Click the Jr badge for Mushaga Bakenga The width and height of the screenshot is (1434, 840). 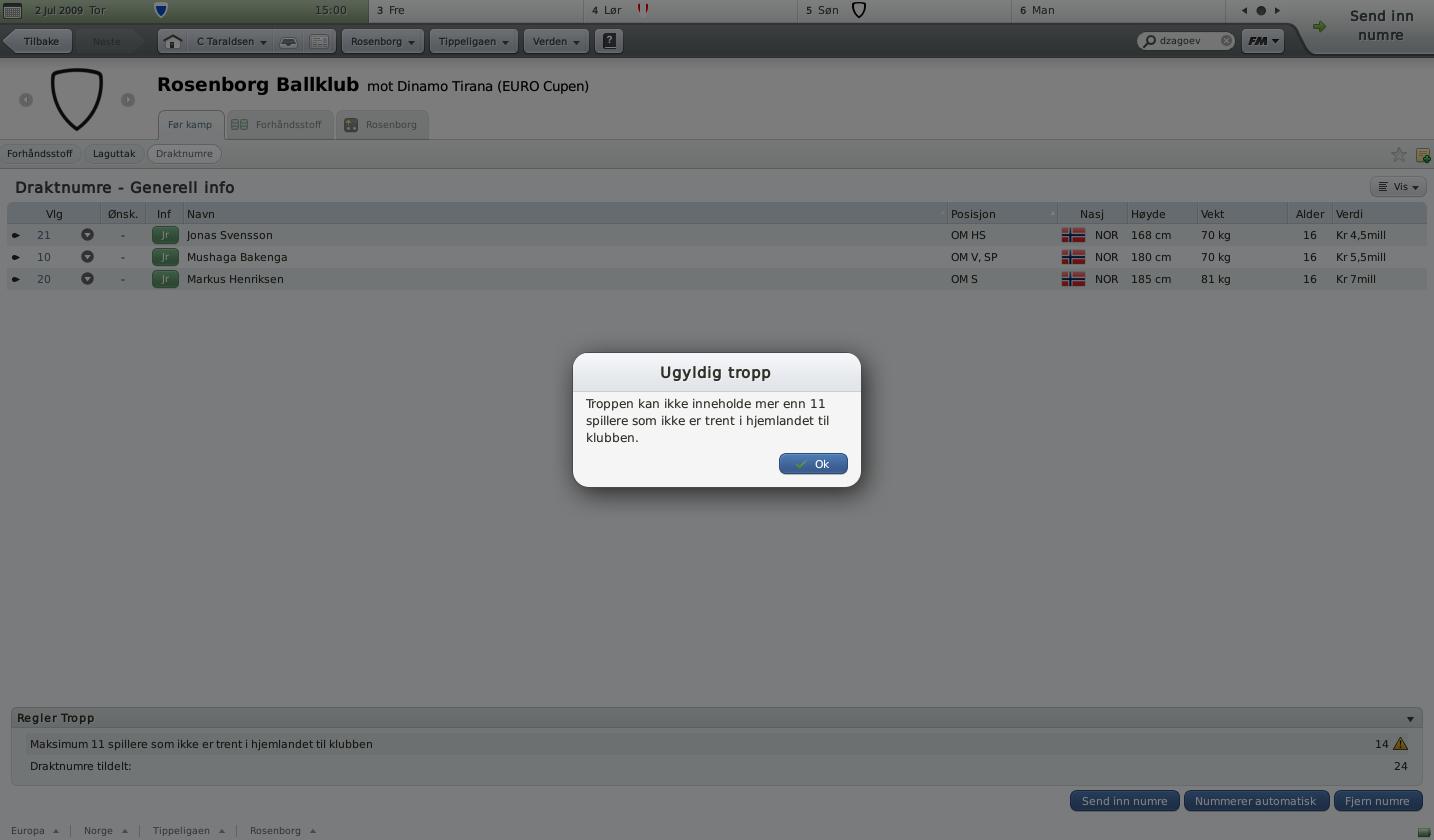(x=165, y=257)
